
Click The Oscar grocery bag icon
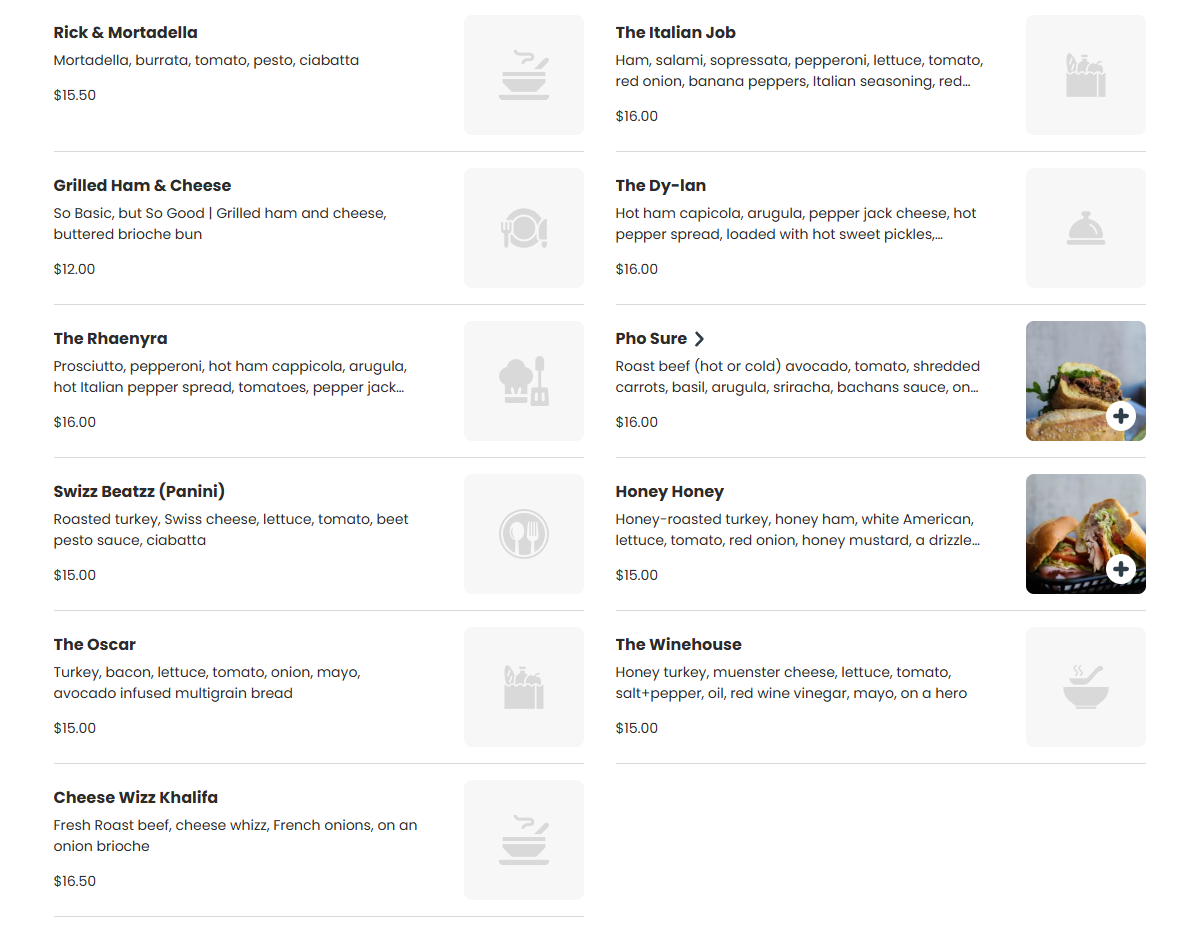[x=524, y=686]
